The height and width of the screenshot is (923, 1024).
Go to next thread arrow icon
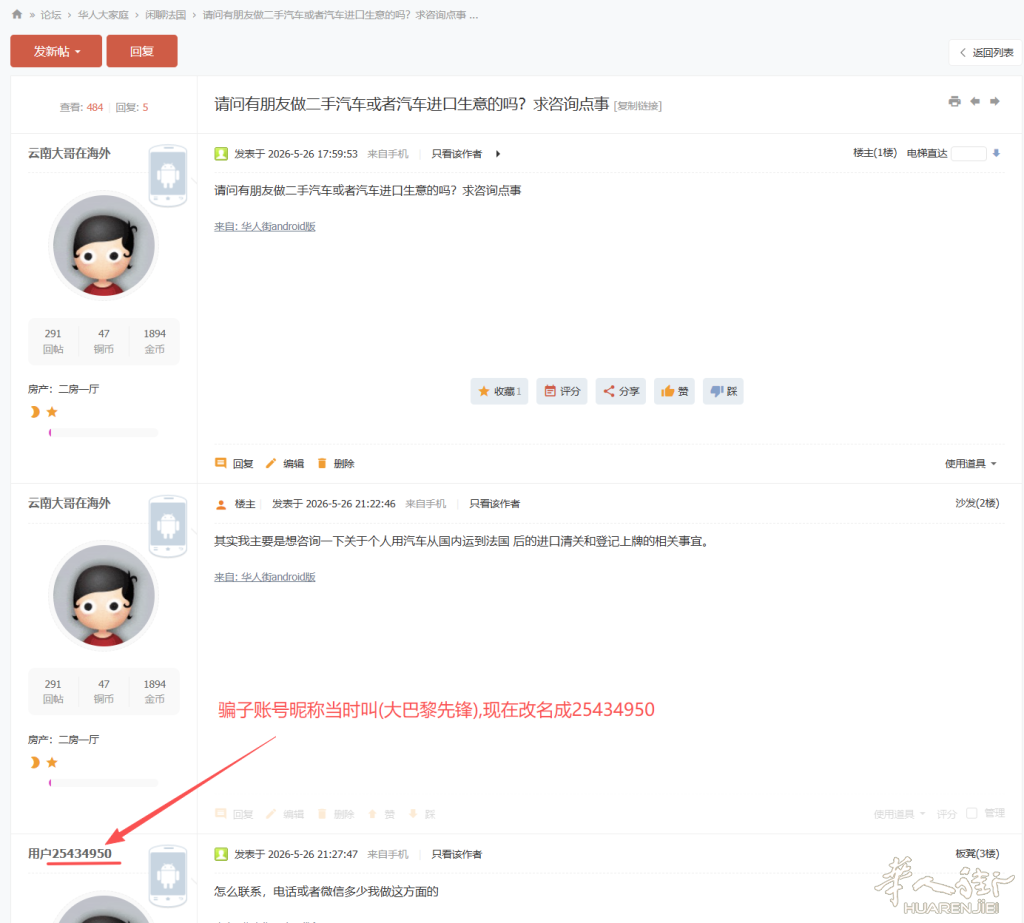(x=995, y=101)
